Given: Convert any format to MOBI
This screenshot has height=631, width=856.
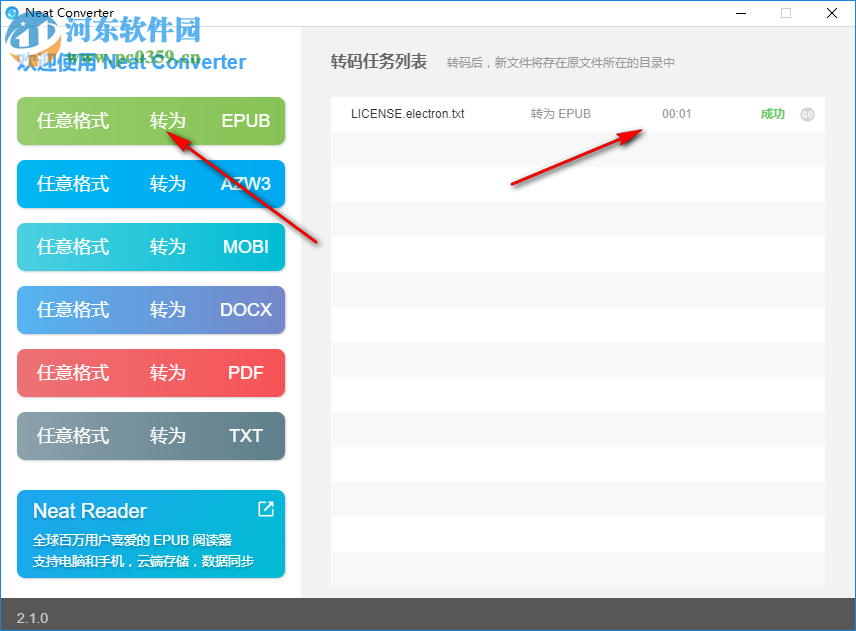Looking at the screenshot, I should [x=150, y=247].
